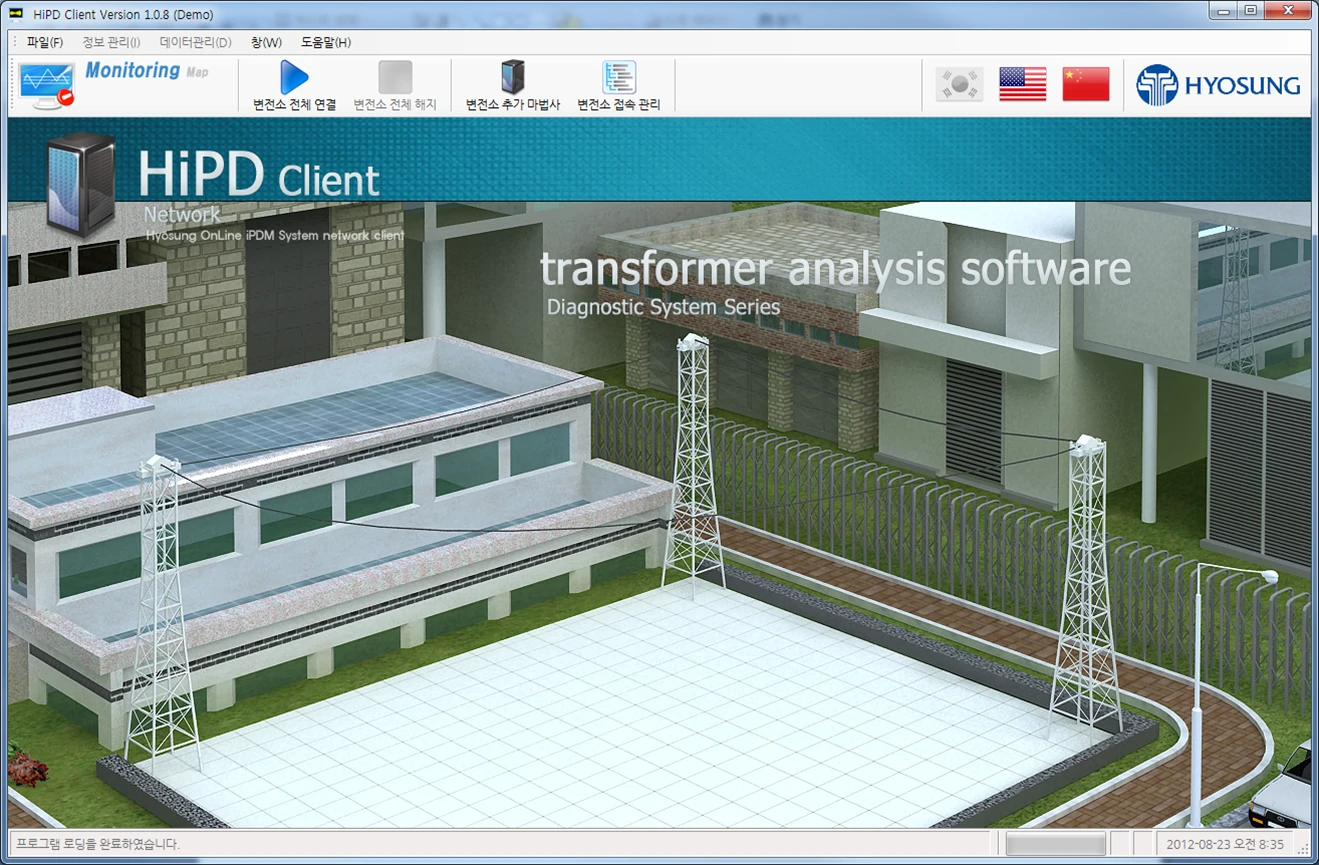Open the 도움말(H) menu
The height and width of the screenshot is (865, 1319).
click(x=326, y=42)
